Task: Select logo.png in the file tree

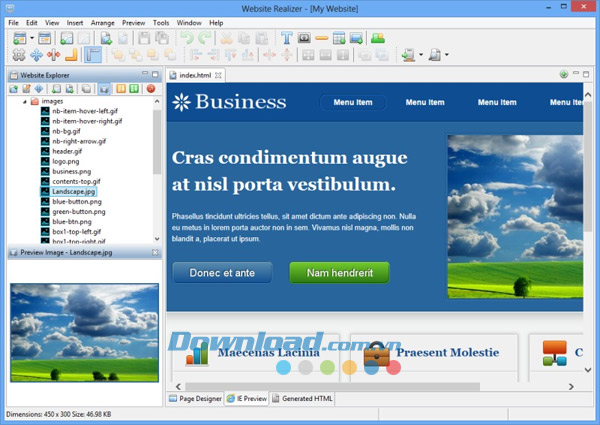Action: (x=66, y=161)
